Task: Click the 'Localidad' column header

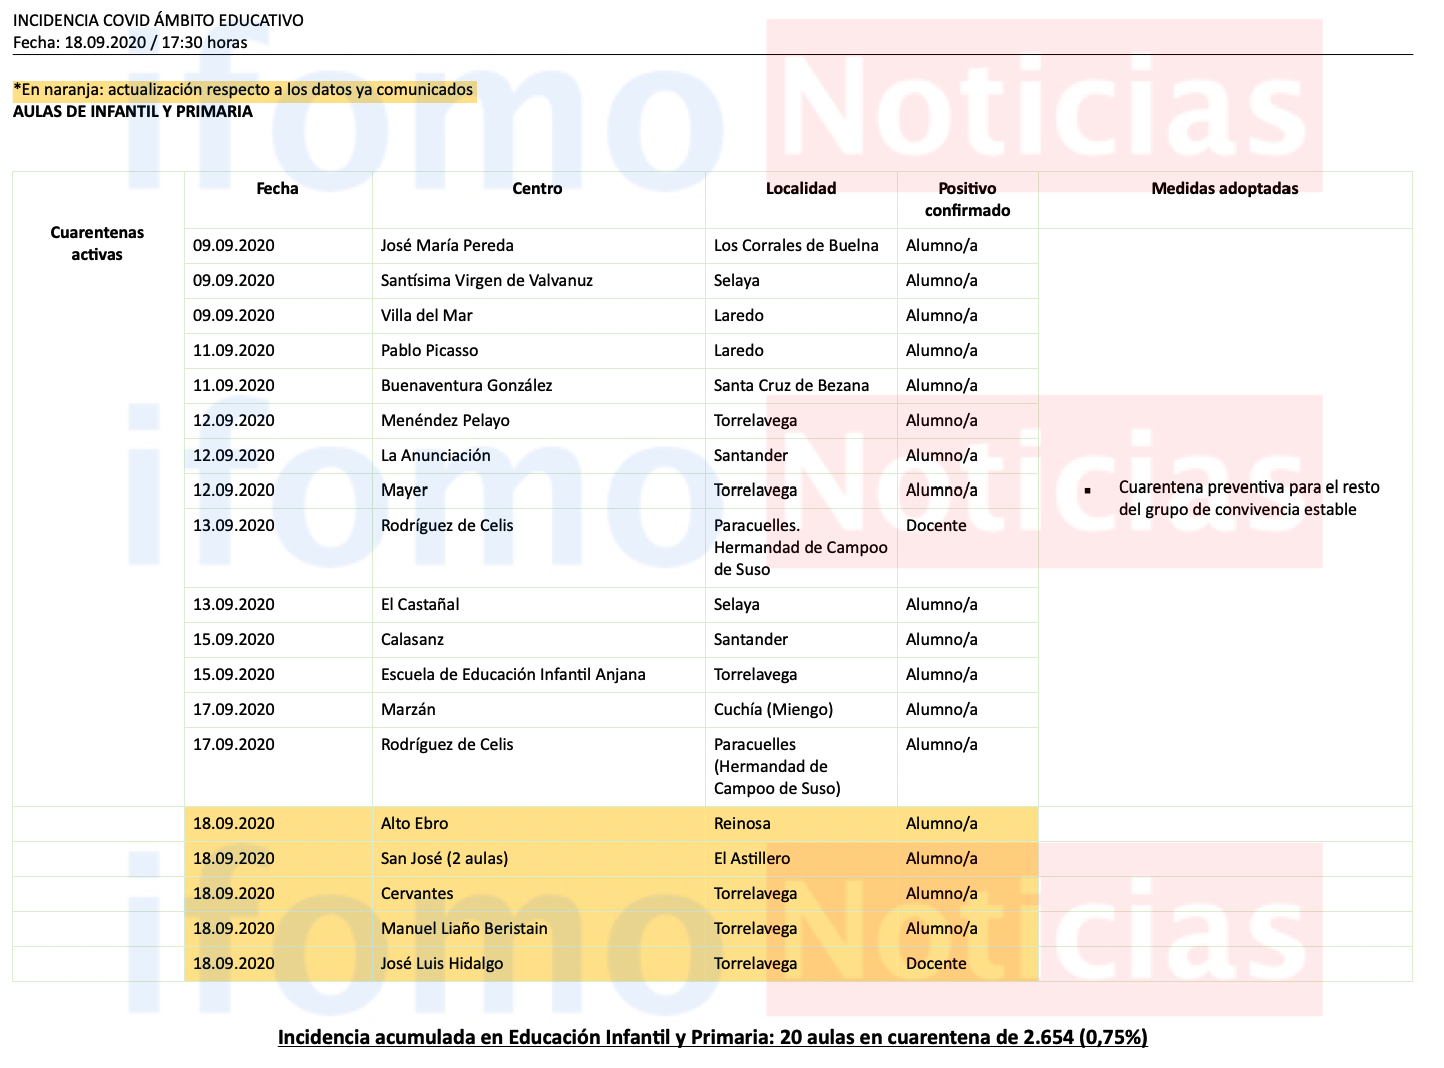Action: click(x=800, y=188)
